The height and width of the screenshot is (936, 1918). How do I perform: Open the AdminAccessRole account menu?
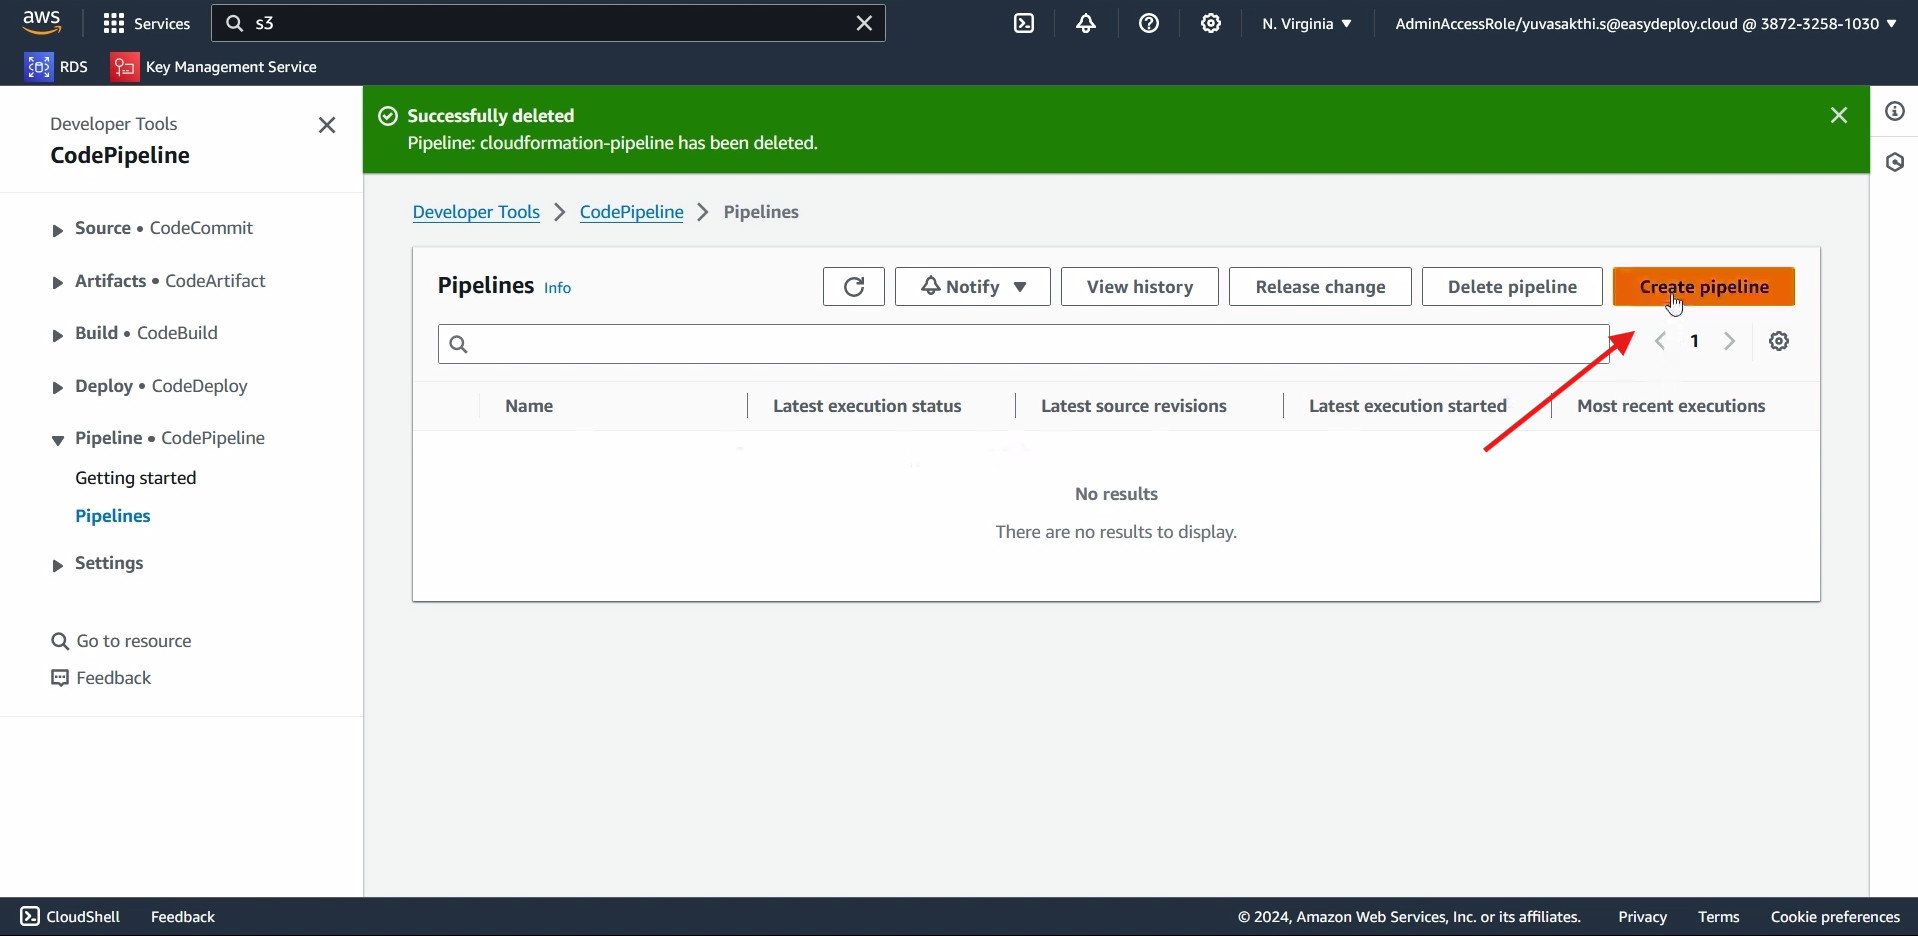(1646, 23)
